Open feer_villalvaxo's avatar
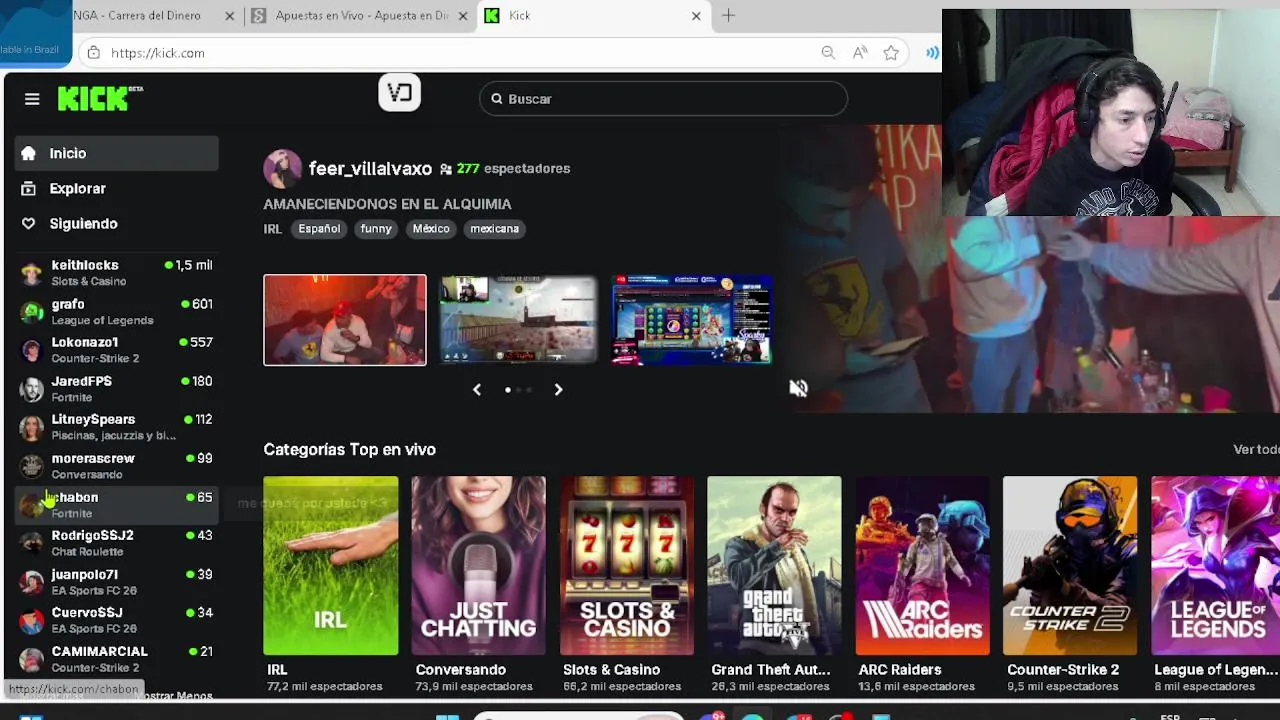 (282, 169)
